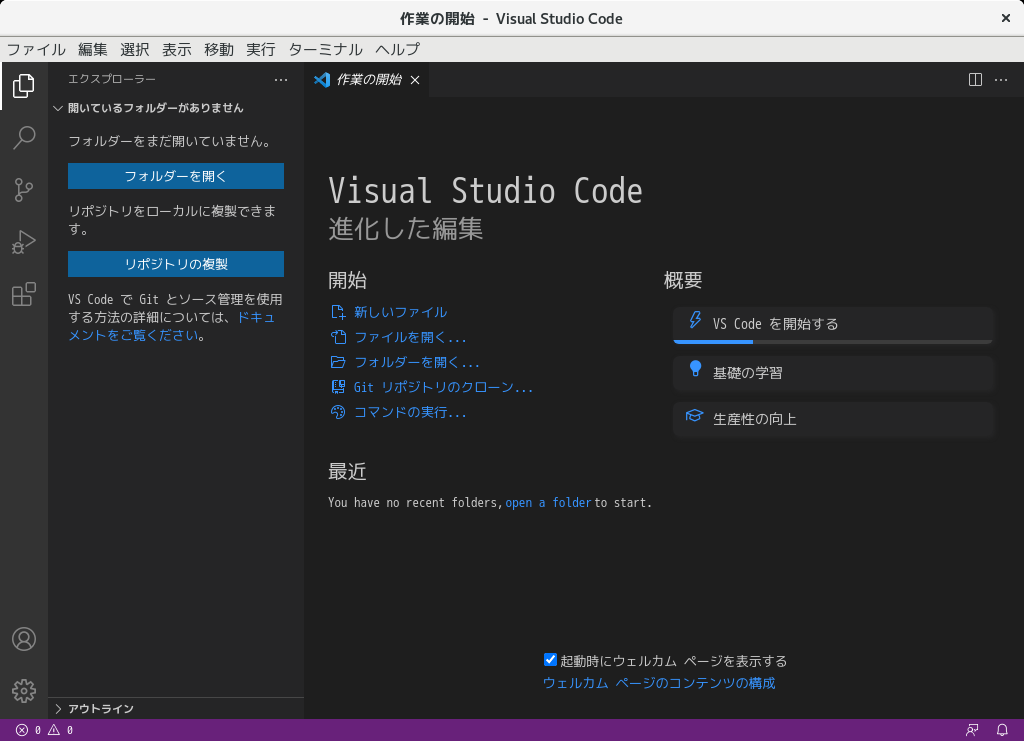Screen dimensions: 1024x741
Task: Click the open a folder link
Action: [x=548, y=503]
